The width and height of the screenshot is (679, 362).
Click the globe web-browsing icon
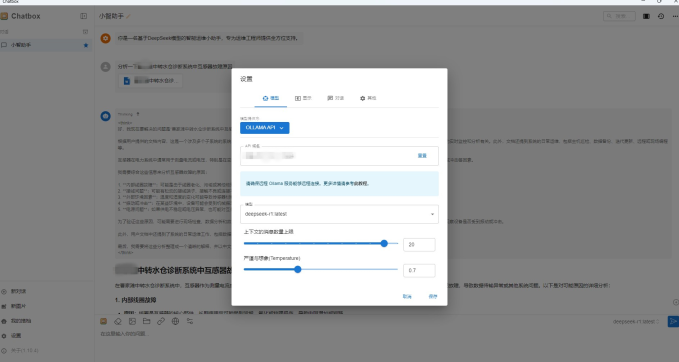pos(175,321)
